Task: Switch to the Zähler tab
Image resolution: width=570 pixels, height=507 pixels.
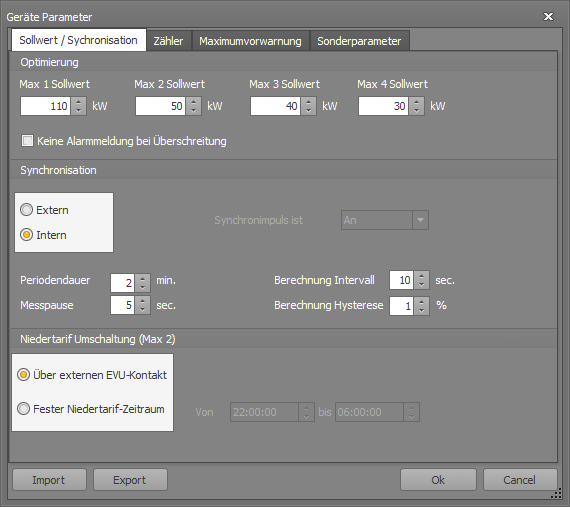Action: [169, 41]
